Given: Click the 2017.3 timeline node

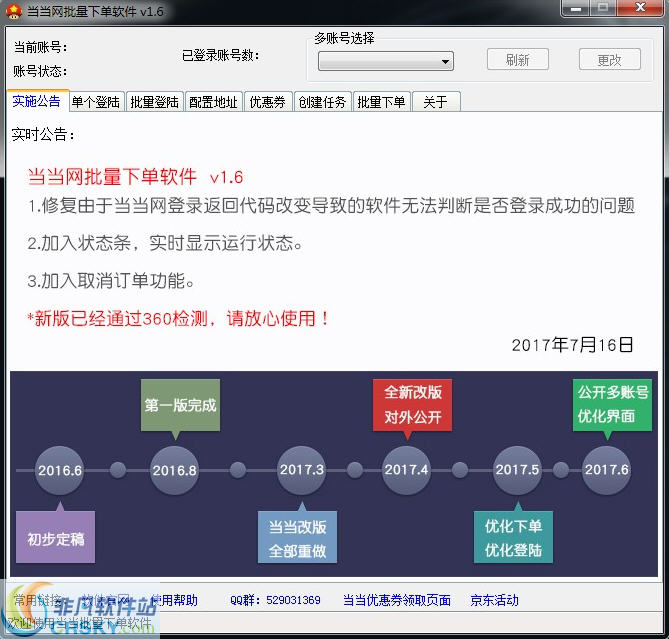Looking at the screenshot, I should pos(302,470).
